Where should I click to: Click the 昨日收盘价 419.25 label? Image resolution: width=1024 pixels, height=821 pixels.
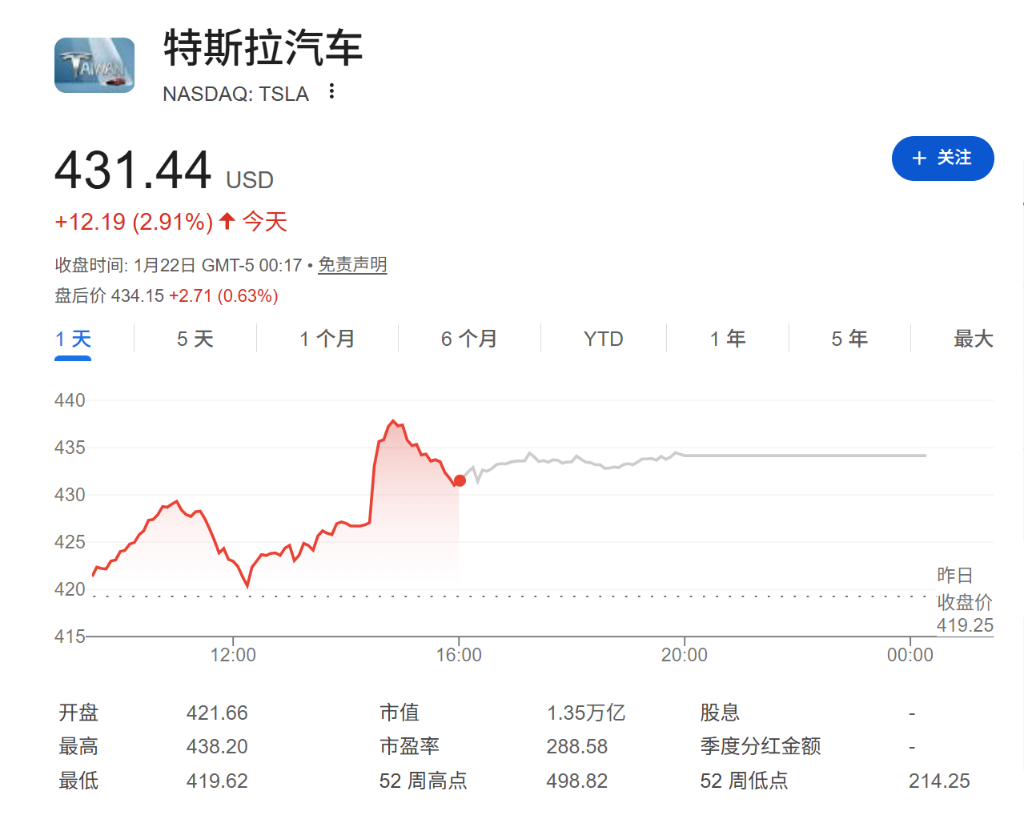pos(964,601)
